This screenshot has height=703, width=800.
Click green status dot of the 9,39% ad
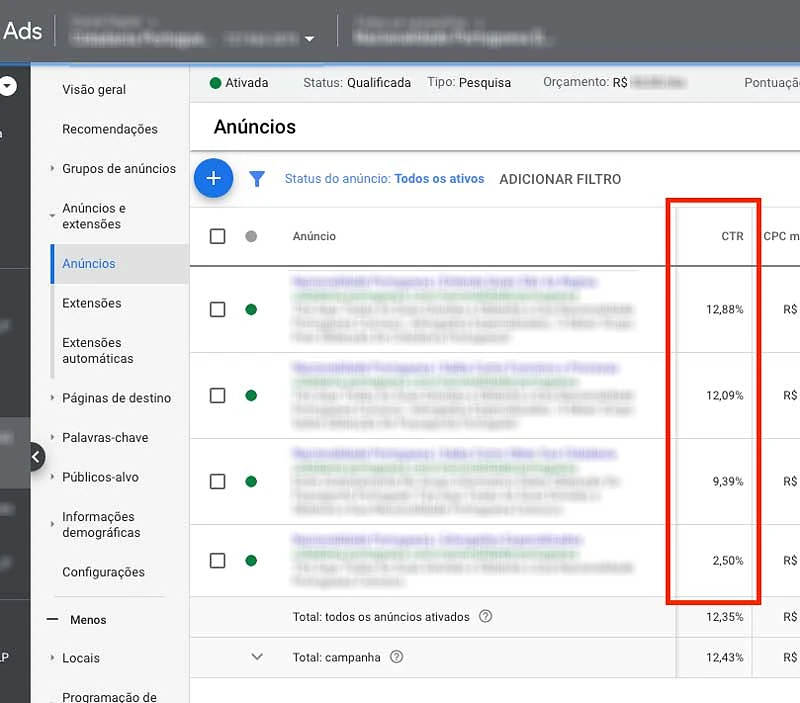coord(251,481)
